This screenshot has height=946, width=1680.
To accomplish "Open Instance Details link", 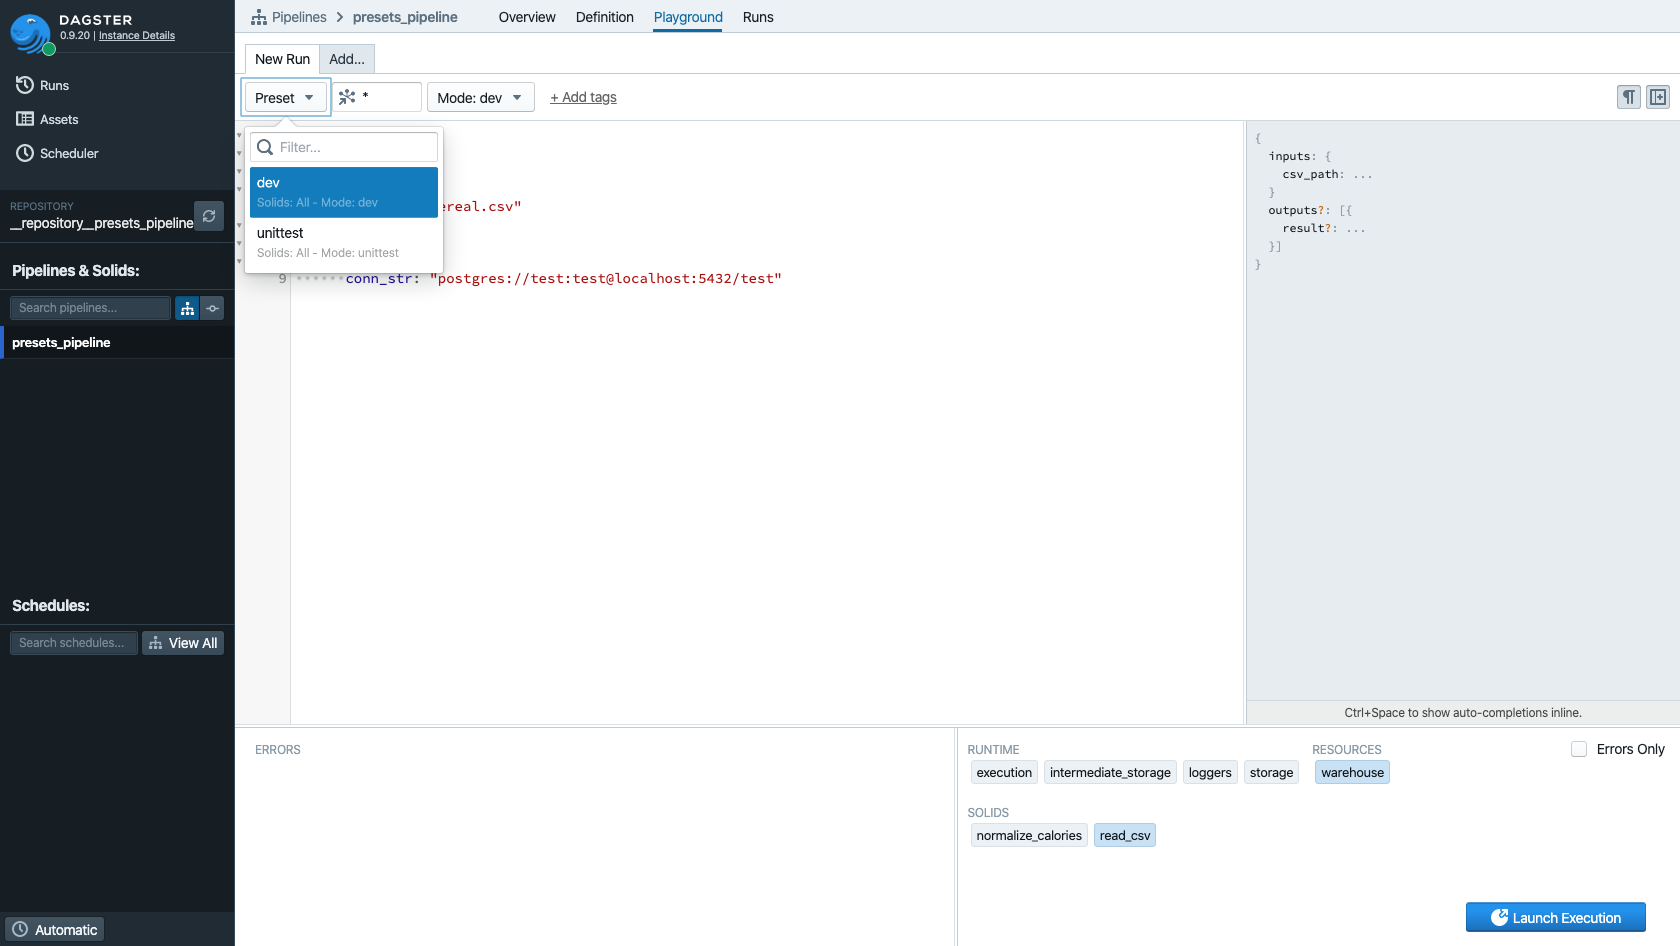I will click(137, 35).
